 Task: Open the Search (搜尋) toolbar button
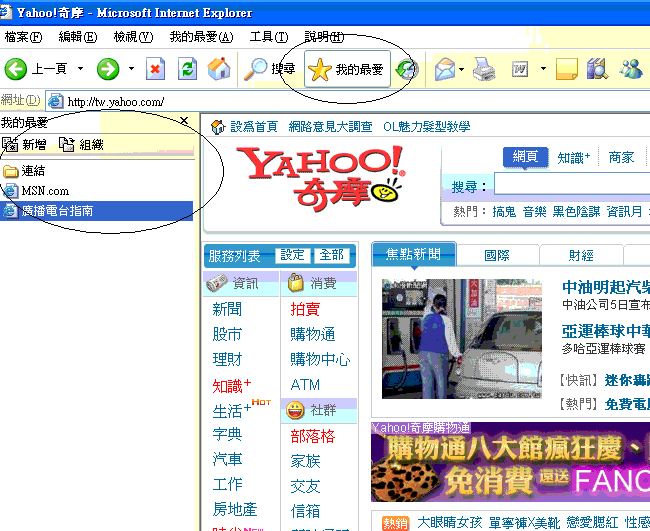[x=271, y=69]
